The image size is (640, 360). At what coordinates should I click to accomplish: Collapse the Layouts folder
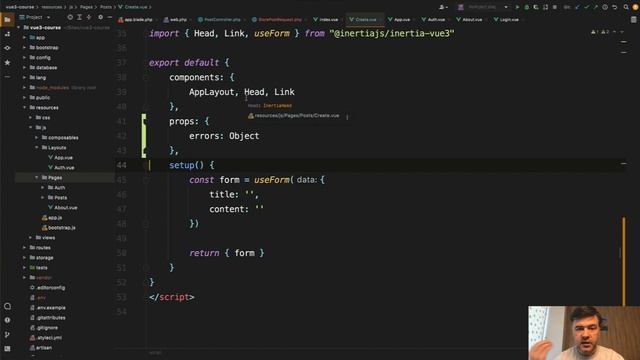coord(37,147)
